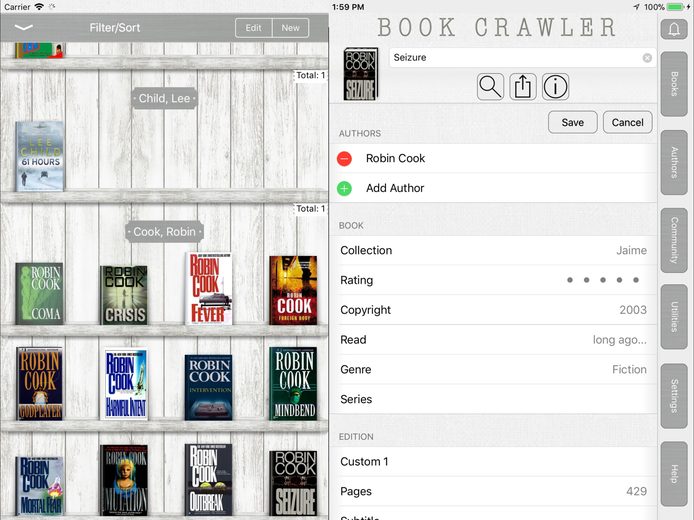The width and height of the screenshot is (694, 520).
Task: Open the Help side tab
Action: point(674,474)
